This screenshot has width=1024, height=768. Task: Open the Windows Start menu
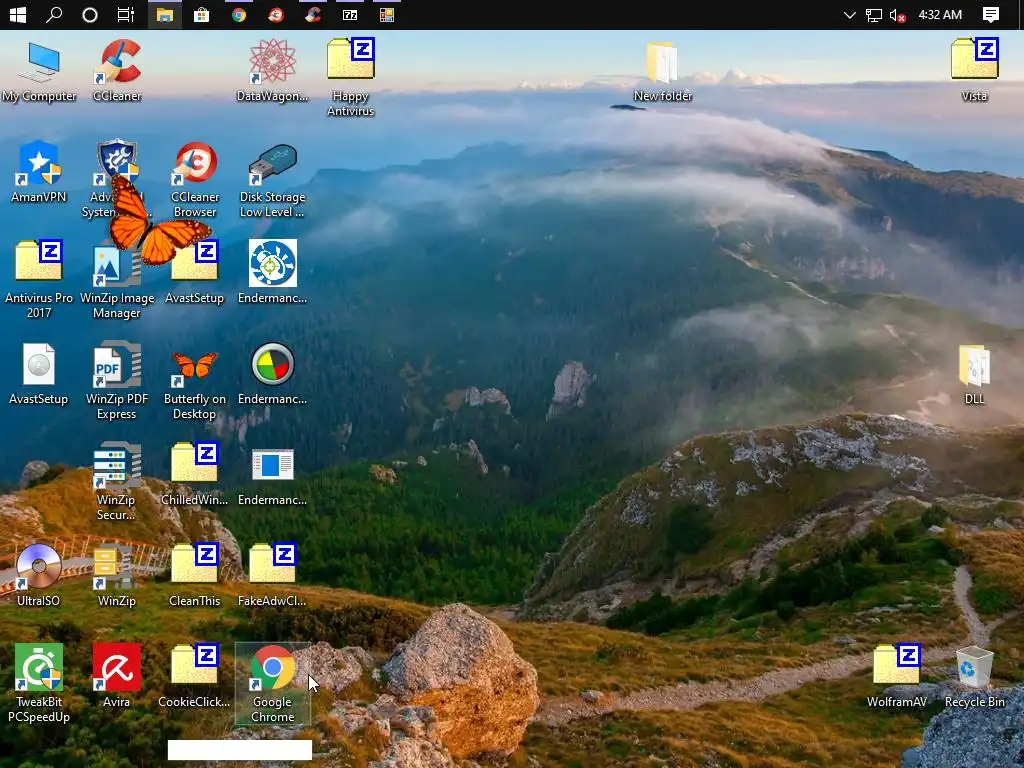click(x=18, y=14)
